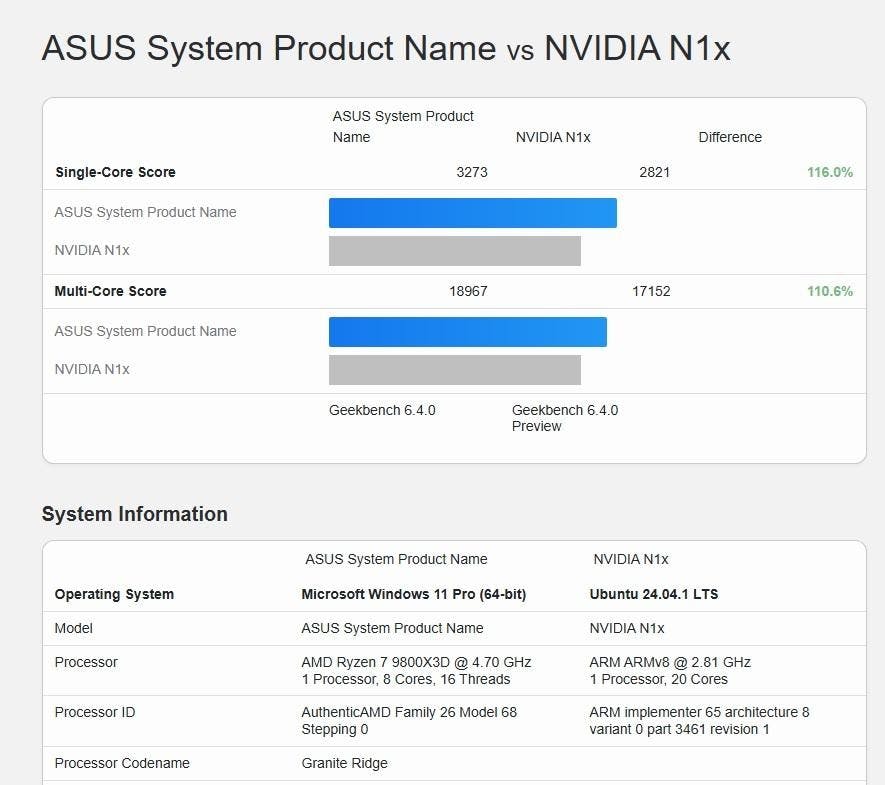Click the blue multi-core bar for ASUS
The image size is (885, 785).
tap(467, 332)
